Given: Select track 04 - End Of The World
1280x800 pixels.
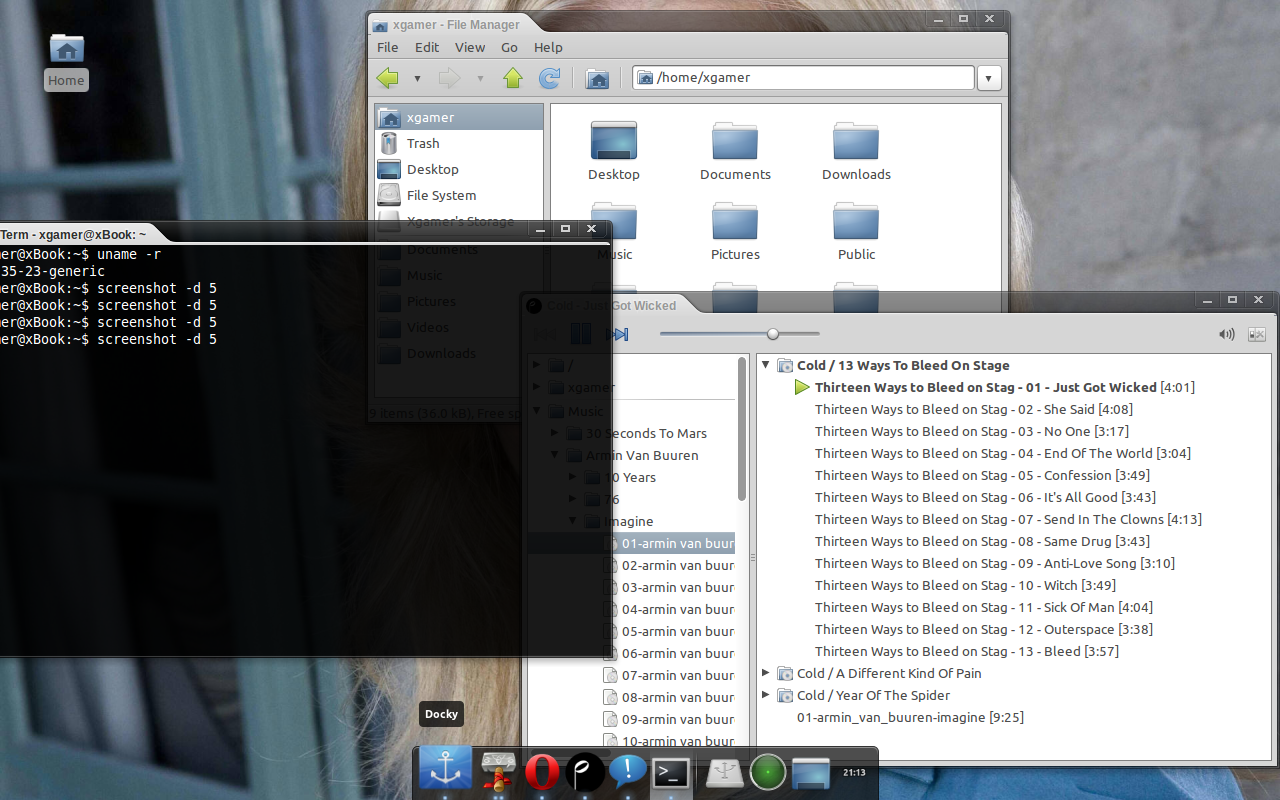Looking at the screenshot, I should pos(1003,453).
